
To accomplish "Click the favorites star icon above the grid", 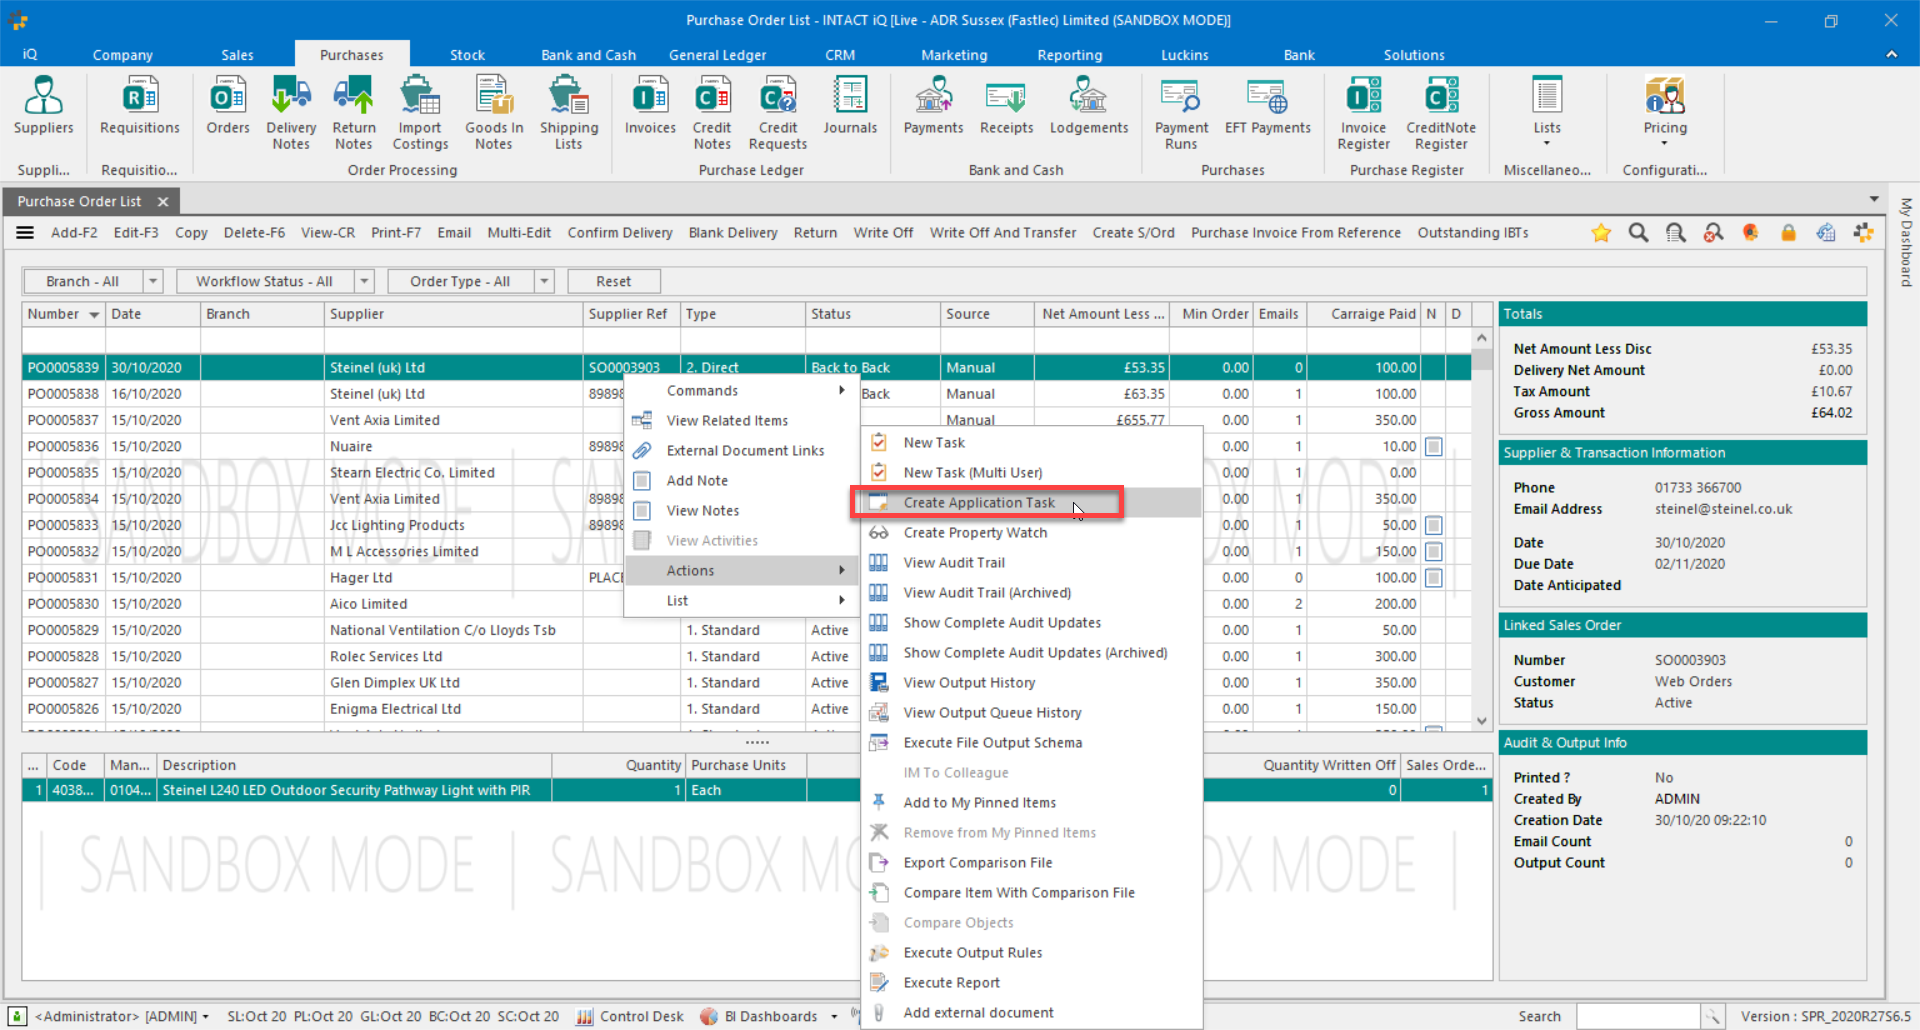I will click(x=1601, y=232).
